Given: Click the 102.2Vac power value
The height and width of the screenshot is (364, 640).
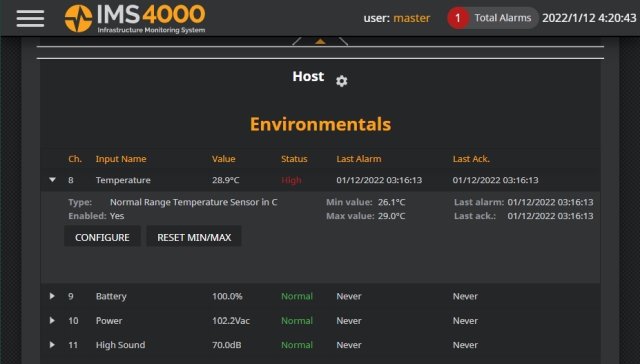Looking at the screenshot, I should 231,321.
